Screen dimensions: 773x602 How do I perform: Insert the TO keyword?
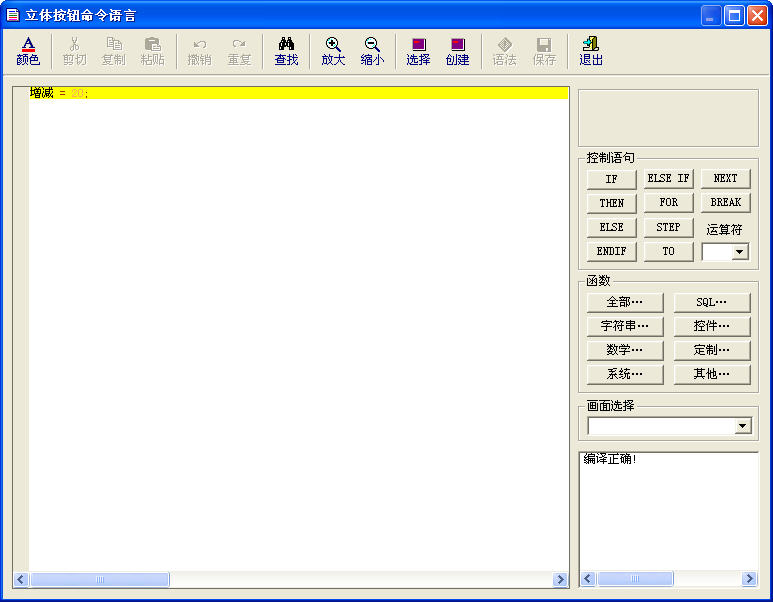coord(668,251)
